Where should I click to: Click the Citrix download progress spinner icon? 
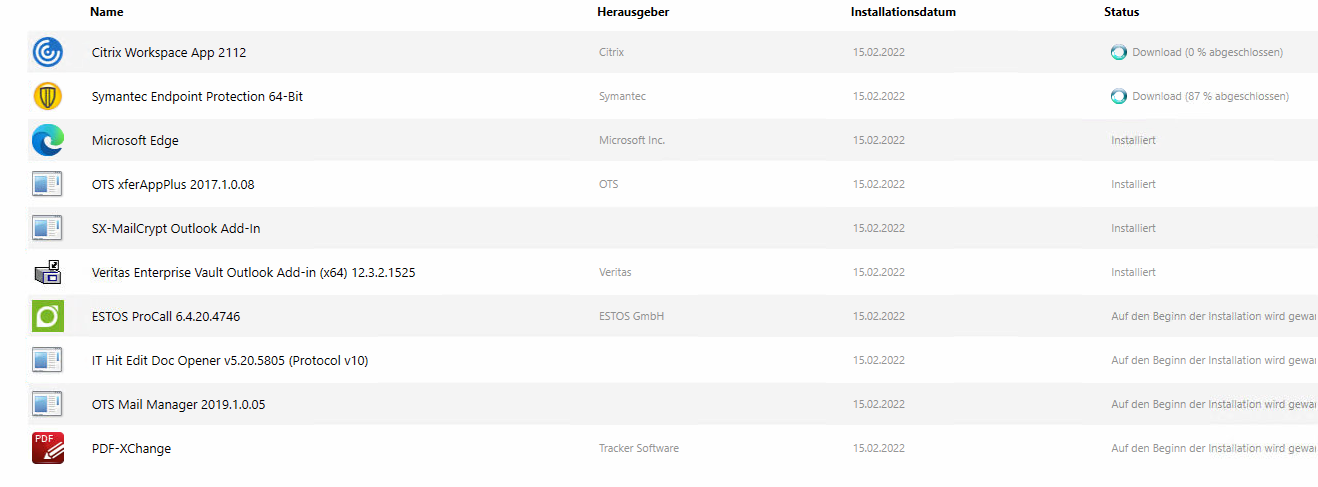point(1119,52)
